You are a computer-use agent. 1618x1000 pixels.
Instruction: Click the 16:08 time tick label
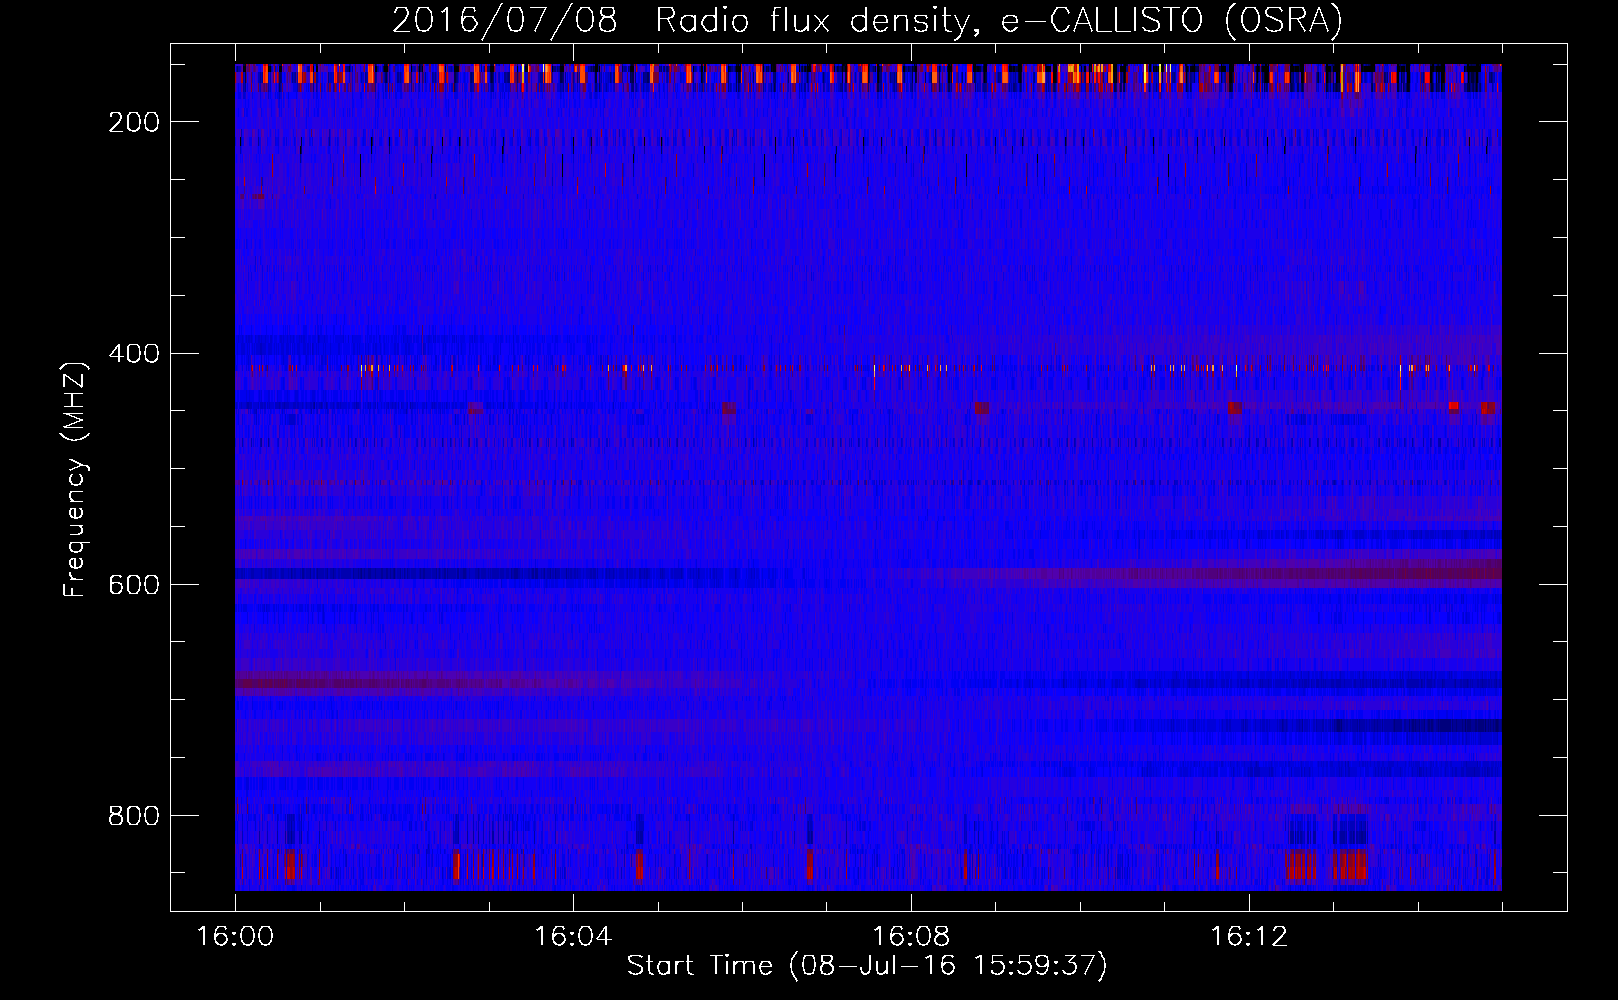[911, 937]
